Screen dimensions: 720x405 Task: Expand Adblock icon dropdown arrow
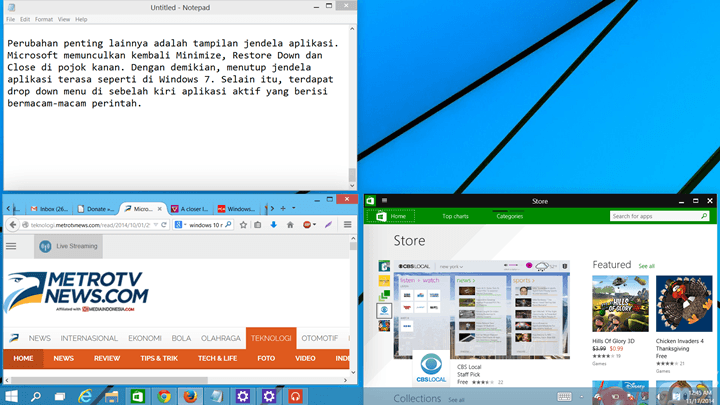(315, 225)
